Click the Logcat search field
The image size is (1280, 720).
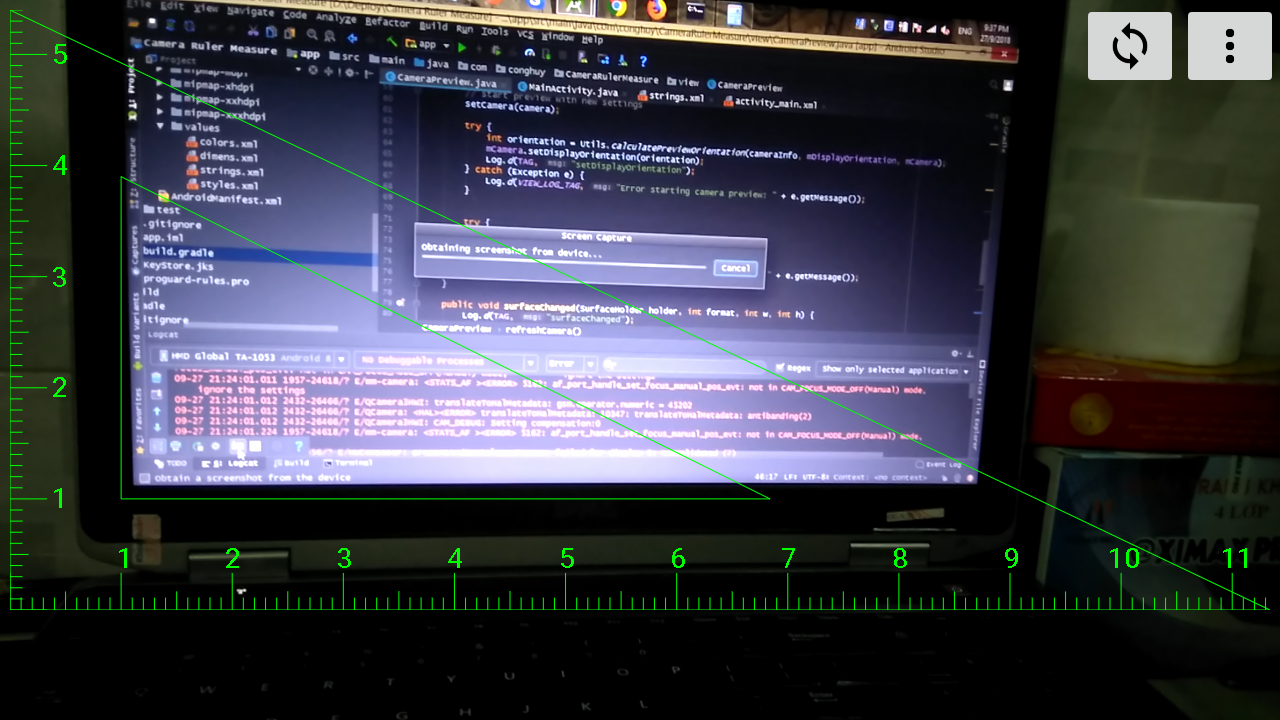click(685, 365)
